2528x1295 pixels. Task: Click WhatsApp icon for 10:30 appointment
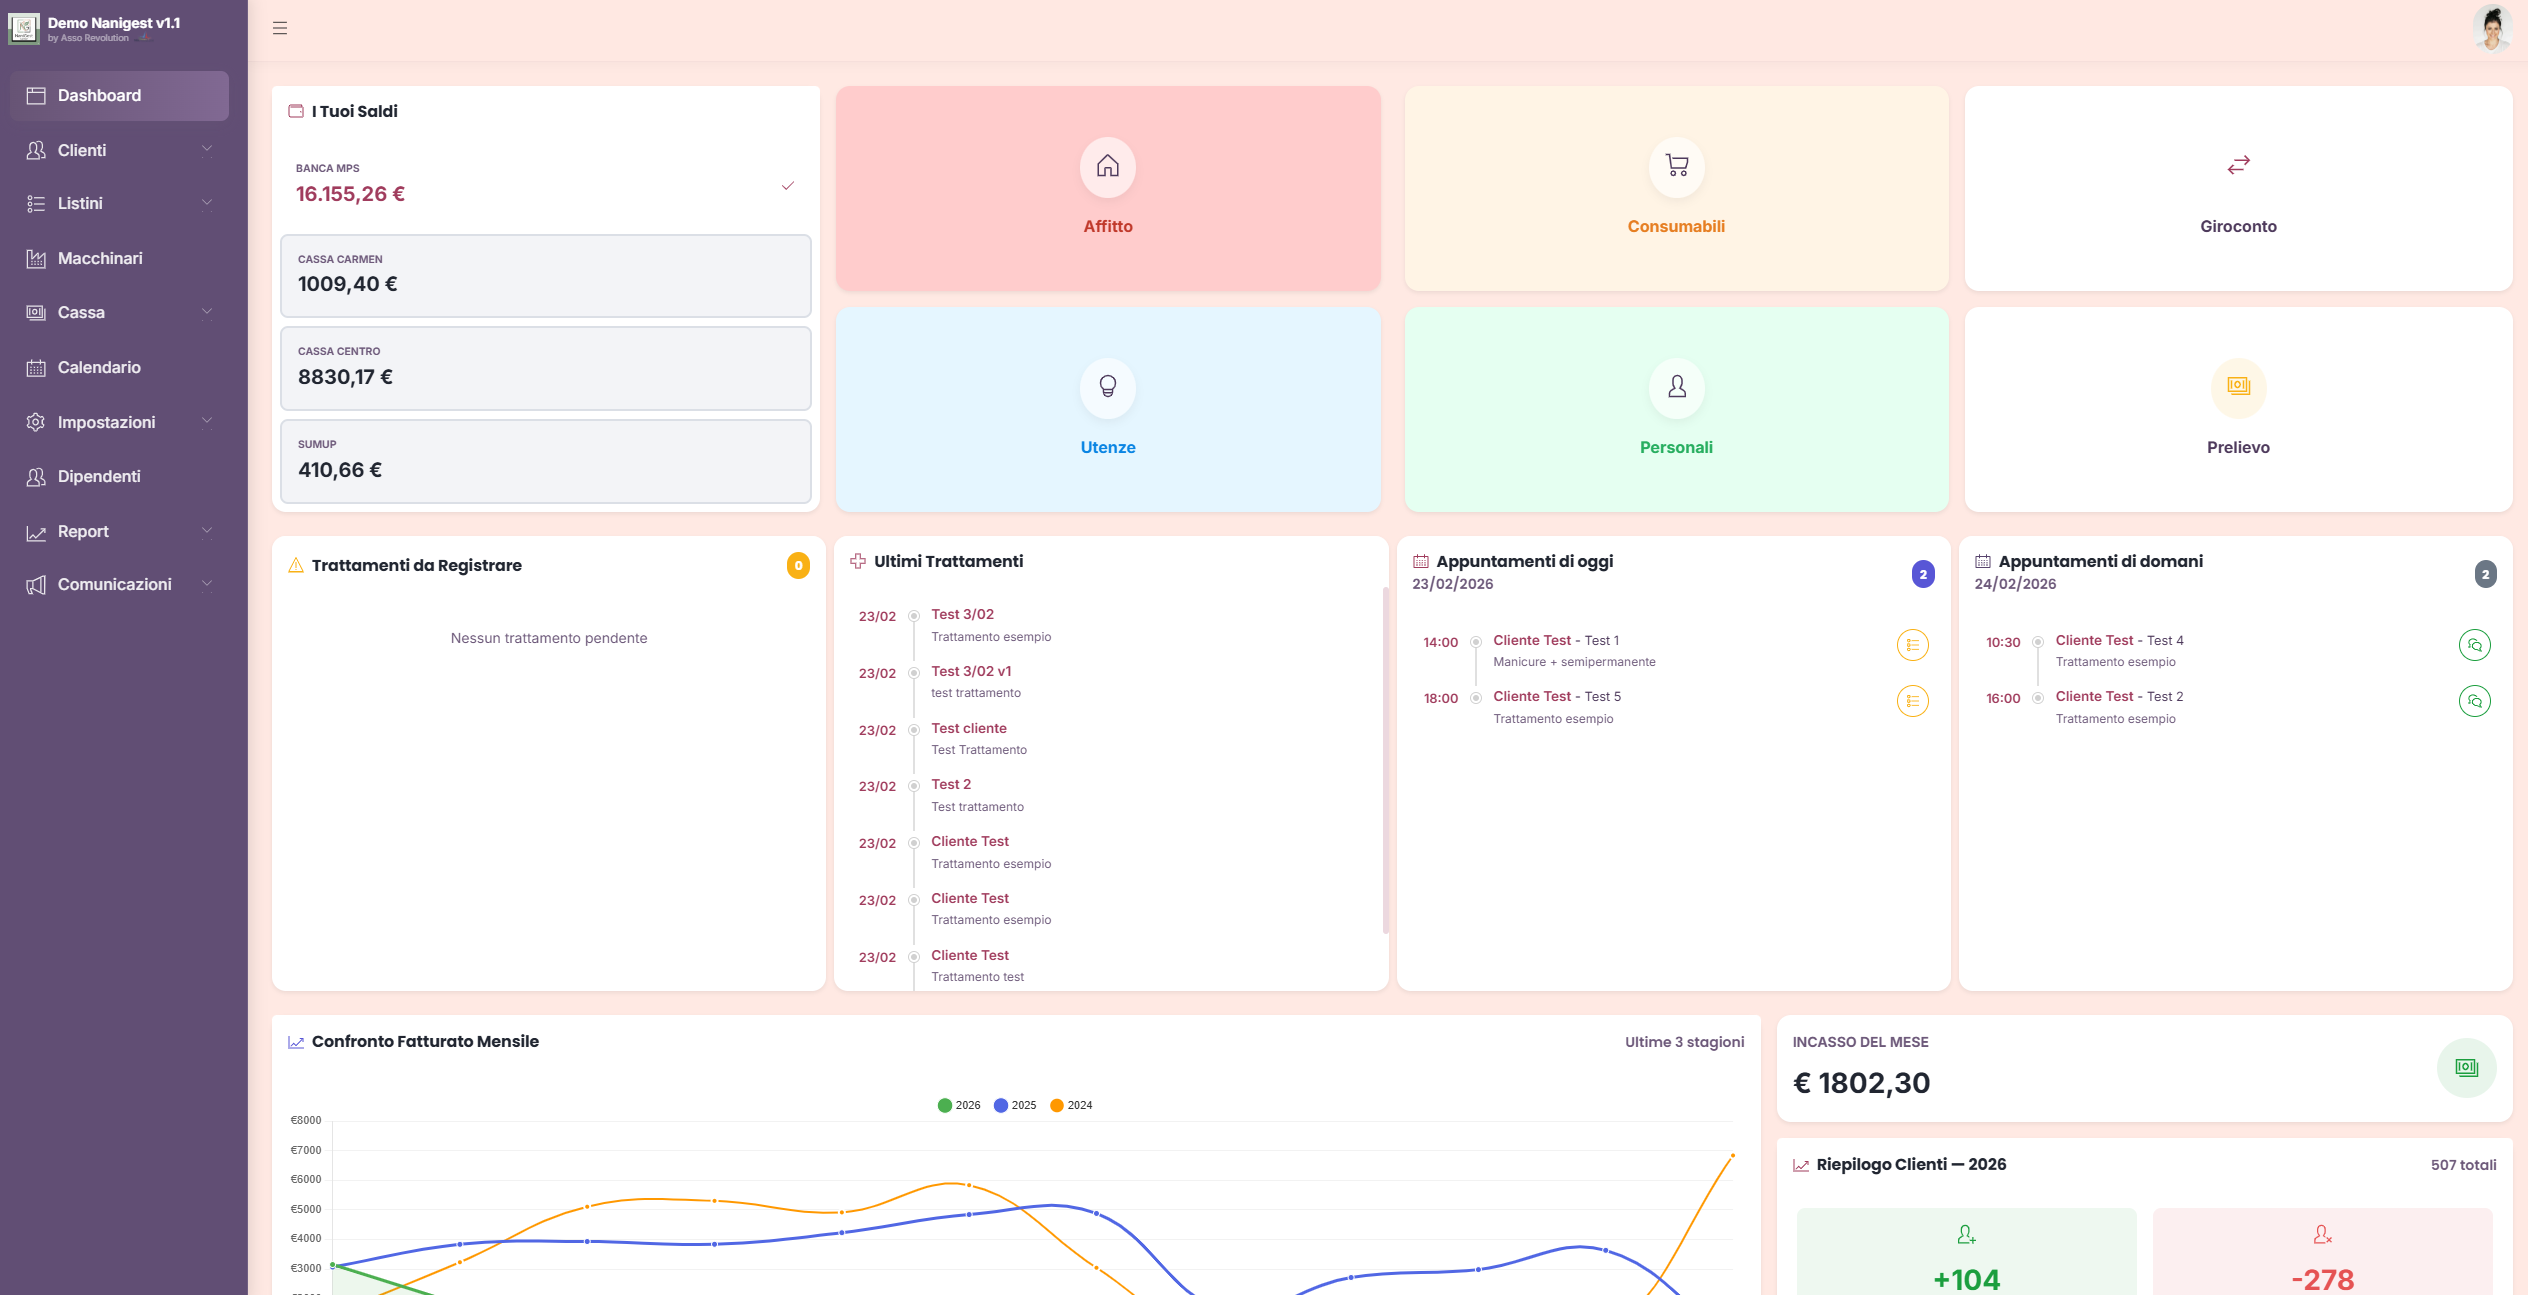pyautogui.click(x=2474, y=645)
